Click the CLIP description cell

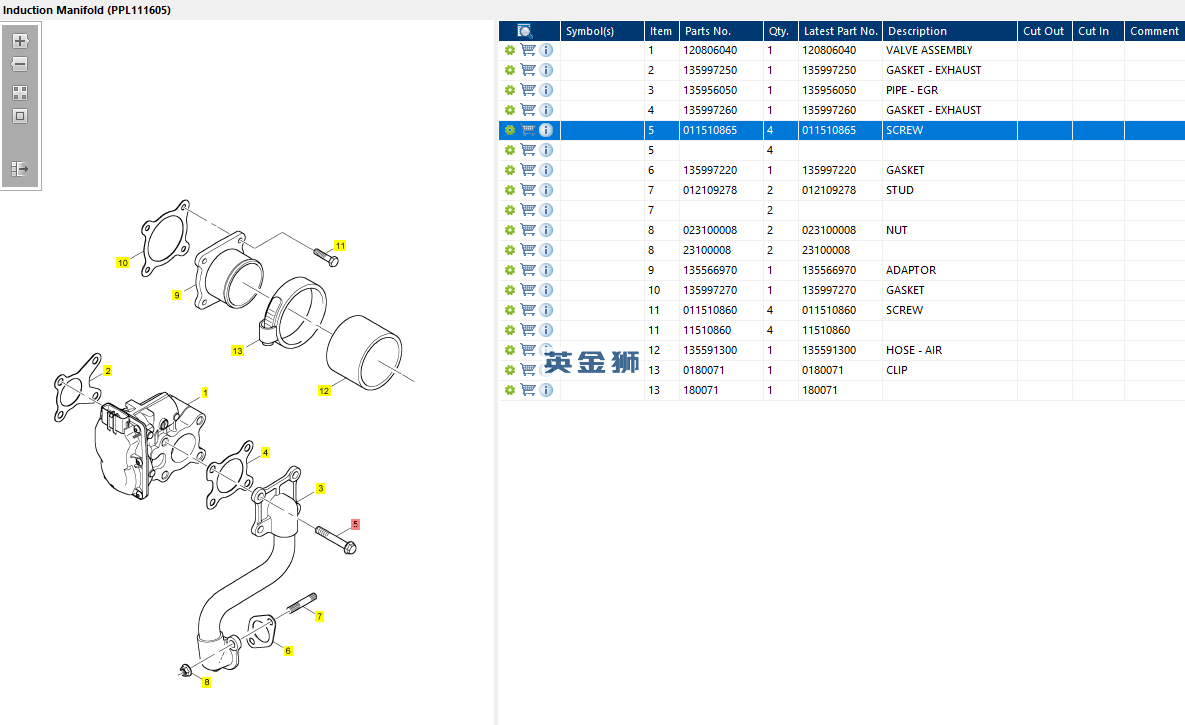[x=949, y=370]
